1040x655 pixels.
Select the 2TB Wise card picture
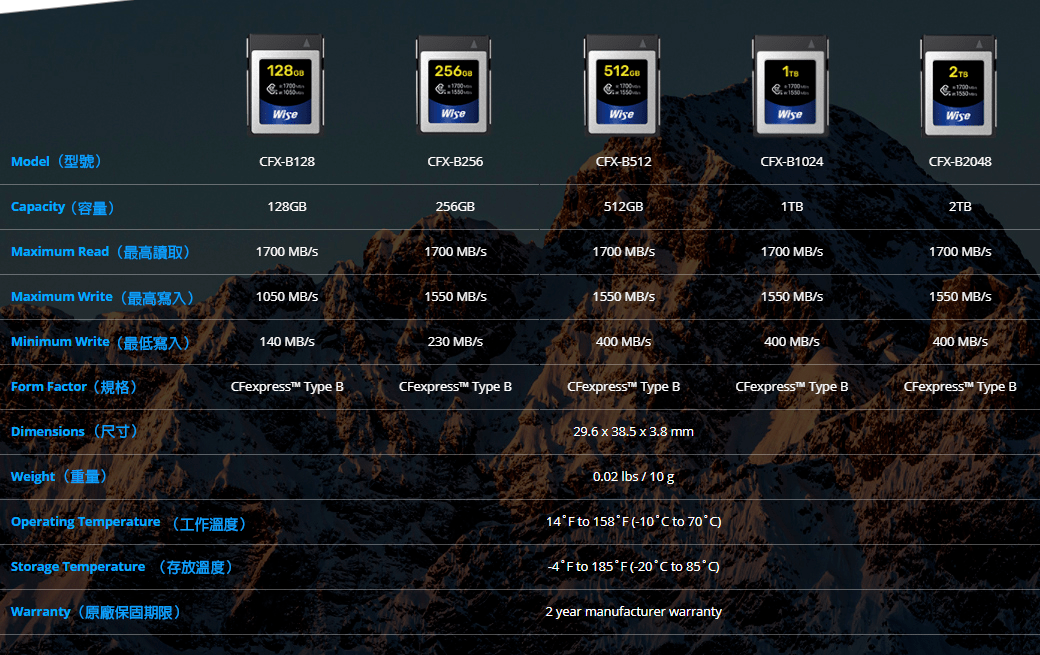959,85
